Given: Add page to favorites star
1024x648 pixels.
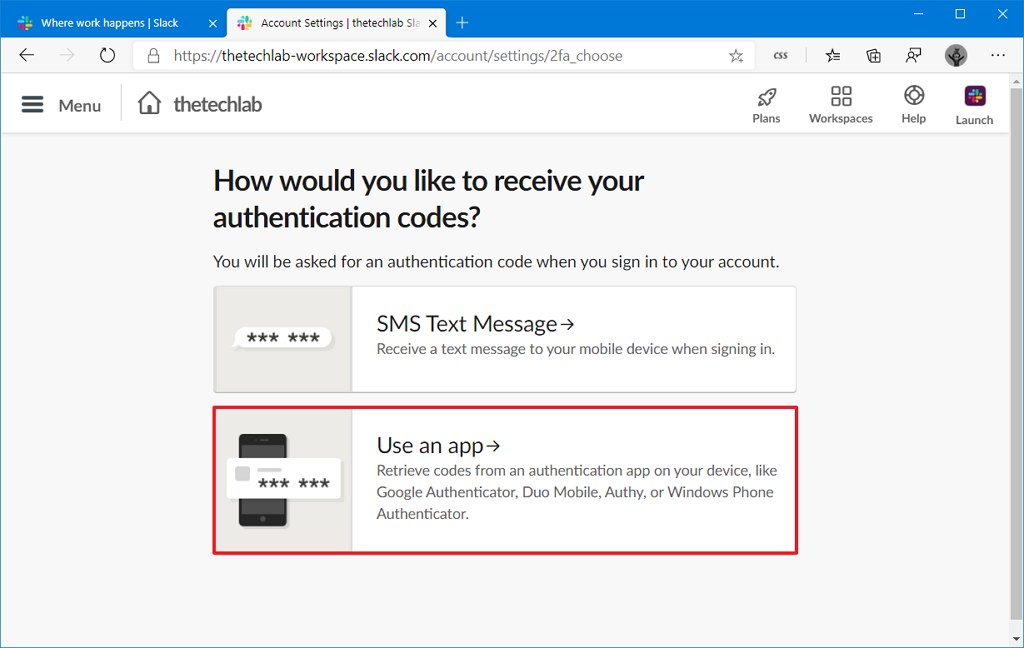Looking at the screenshot, I should pyautogui.click(x=736, y=56).
